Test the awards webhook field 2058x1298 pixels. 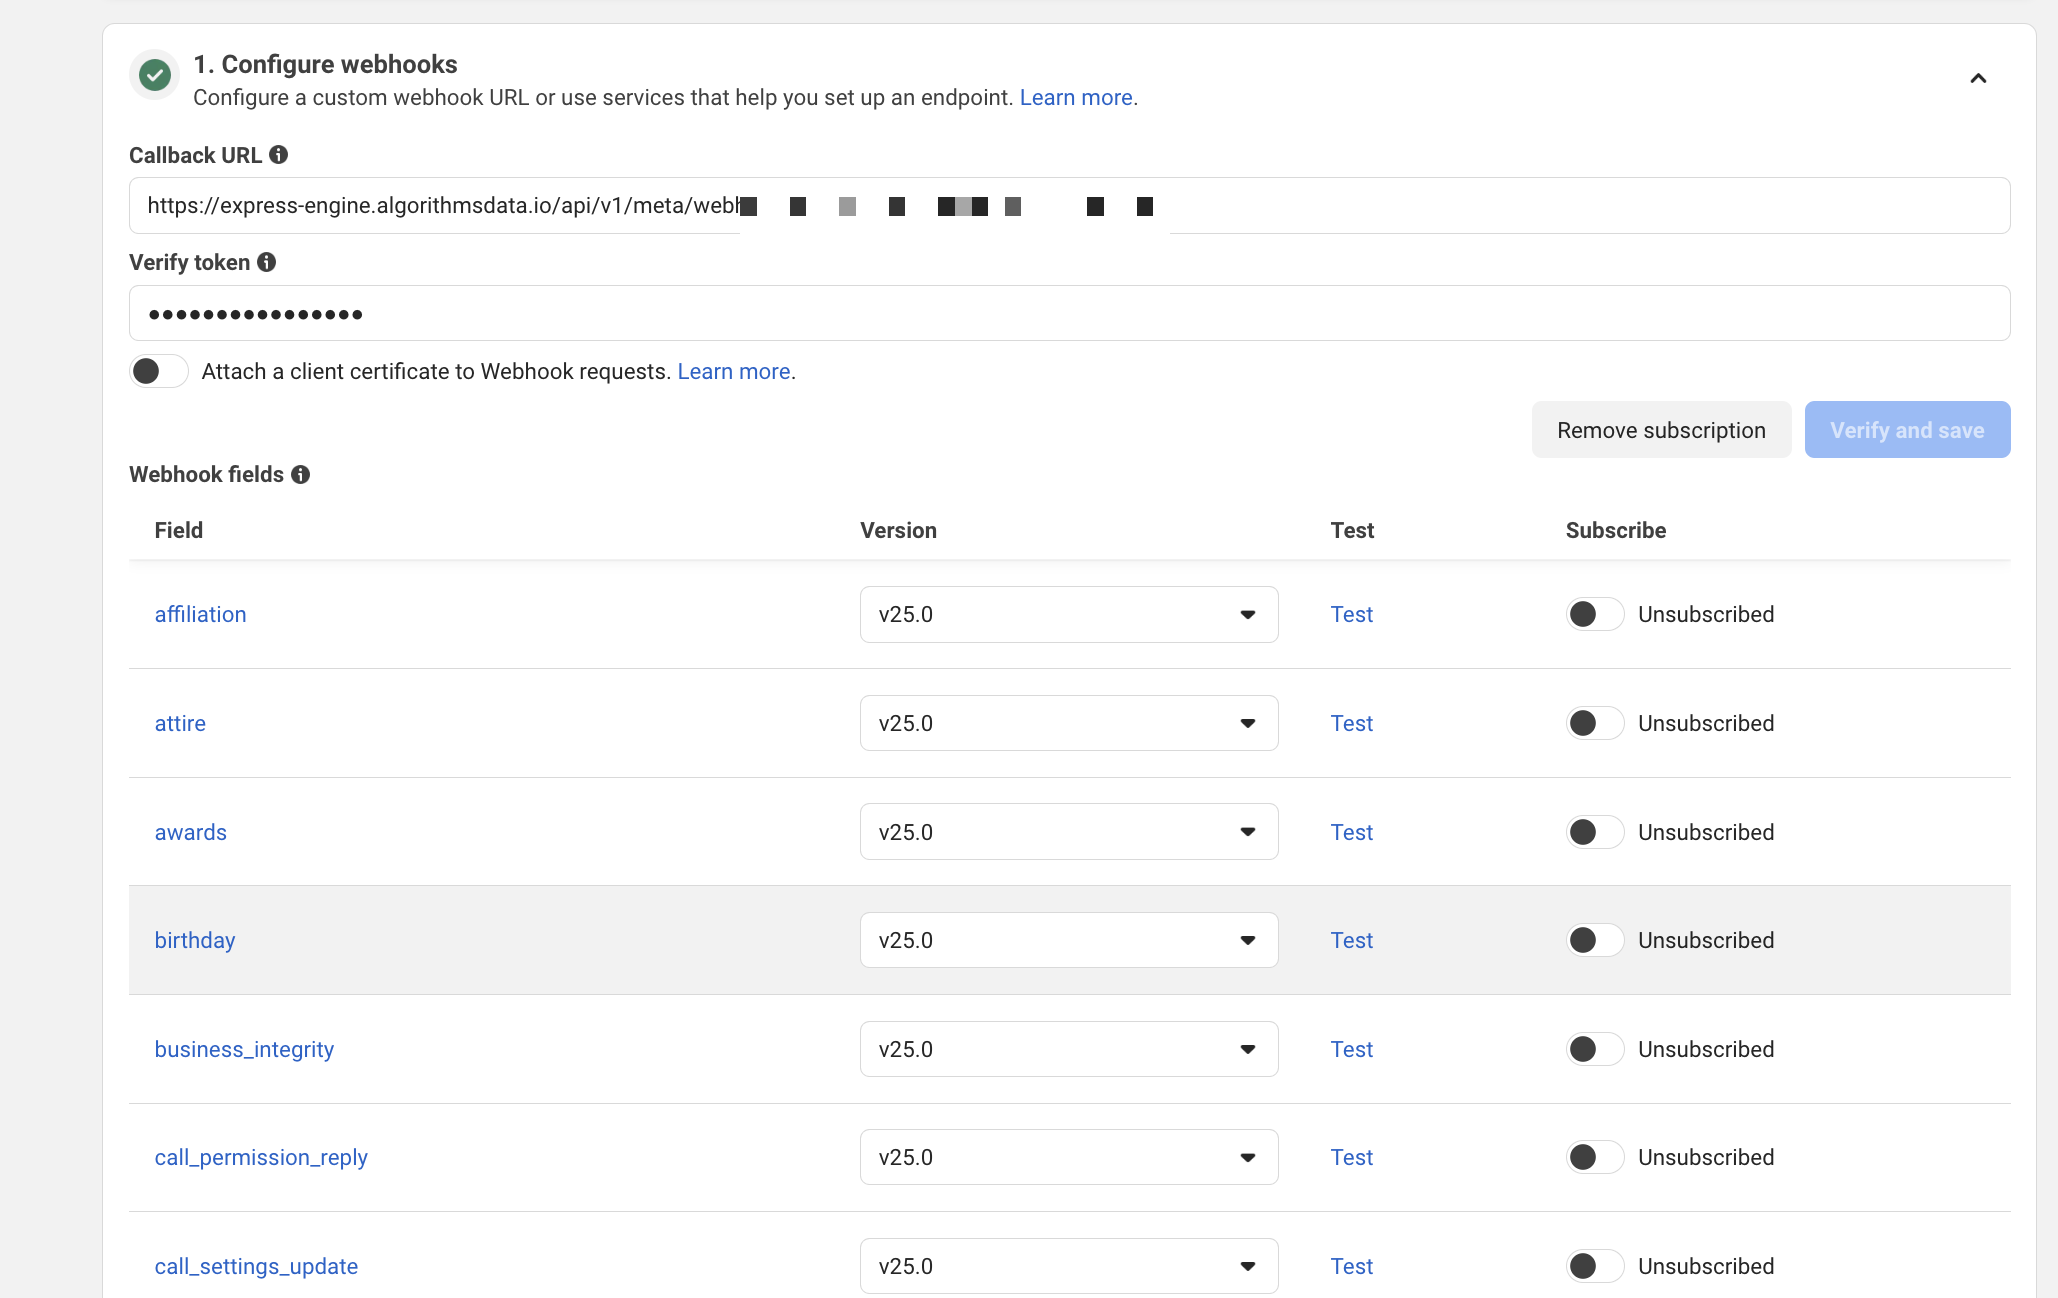tap(1351, 832)
